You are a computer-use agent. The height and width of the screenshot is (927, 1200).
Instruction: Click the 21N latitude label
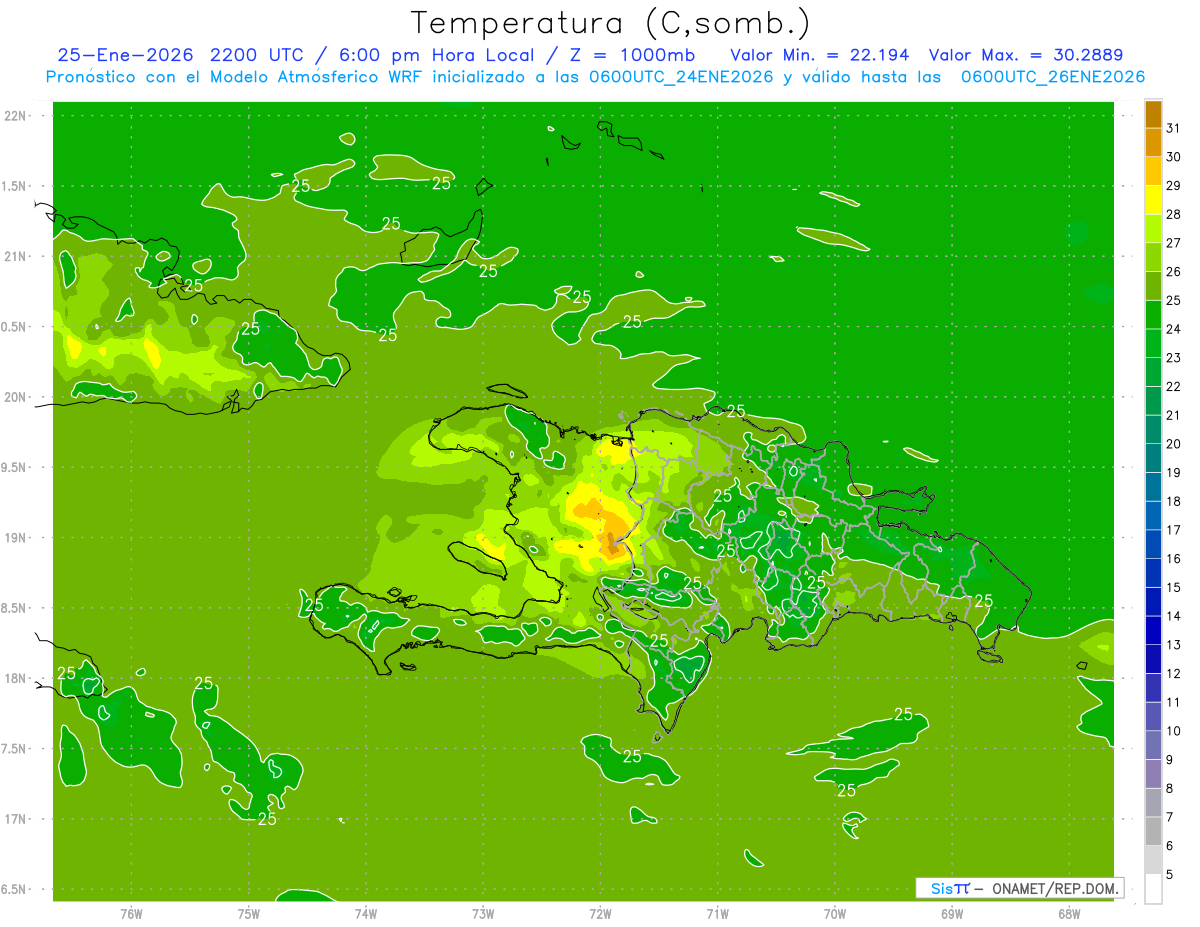point(17,256)
